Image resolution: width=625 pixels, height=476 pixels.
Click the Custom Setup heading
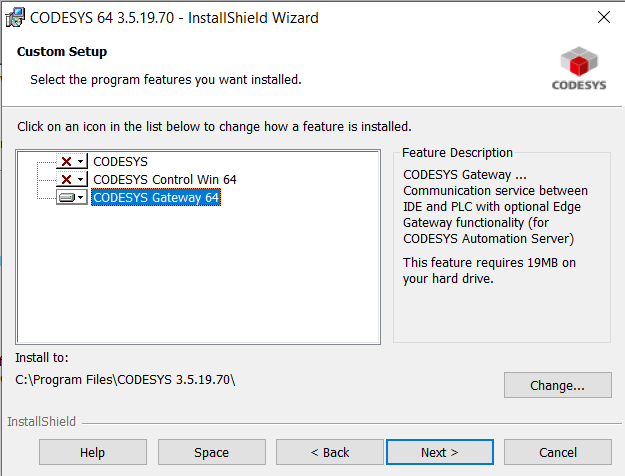point(62,51)
